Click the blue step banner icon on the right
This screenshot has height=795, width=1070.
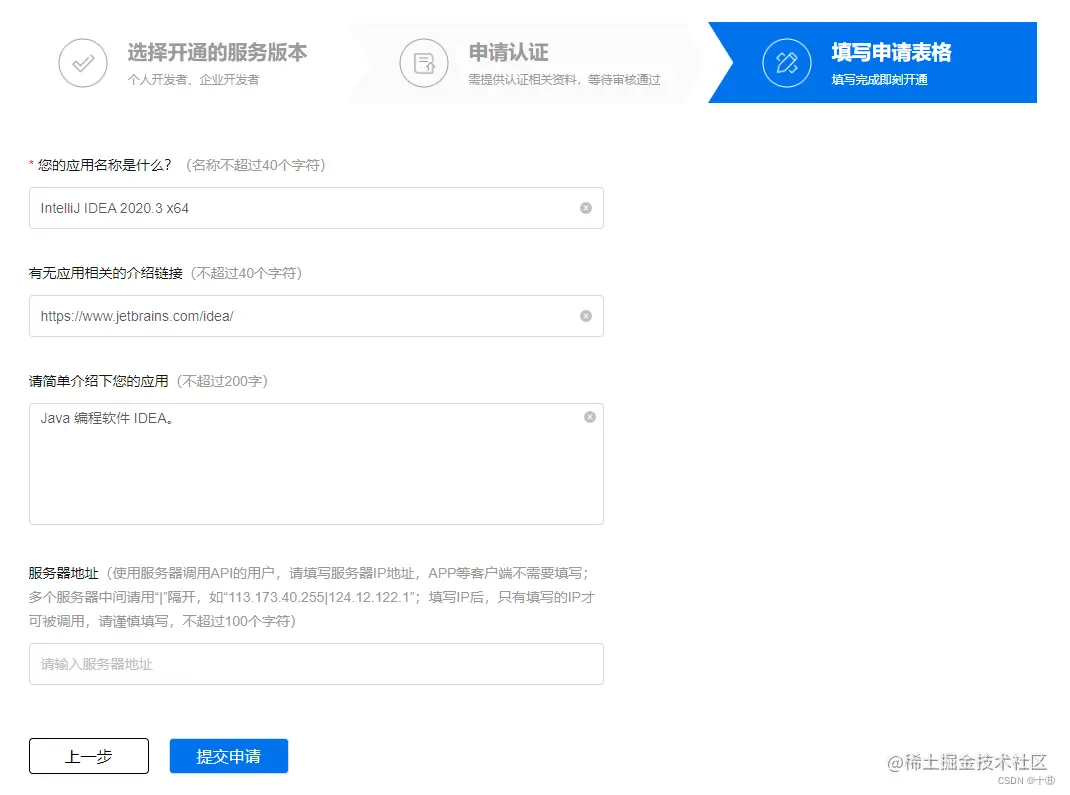(786, 62)
